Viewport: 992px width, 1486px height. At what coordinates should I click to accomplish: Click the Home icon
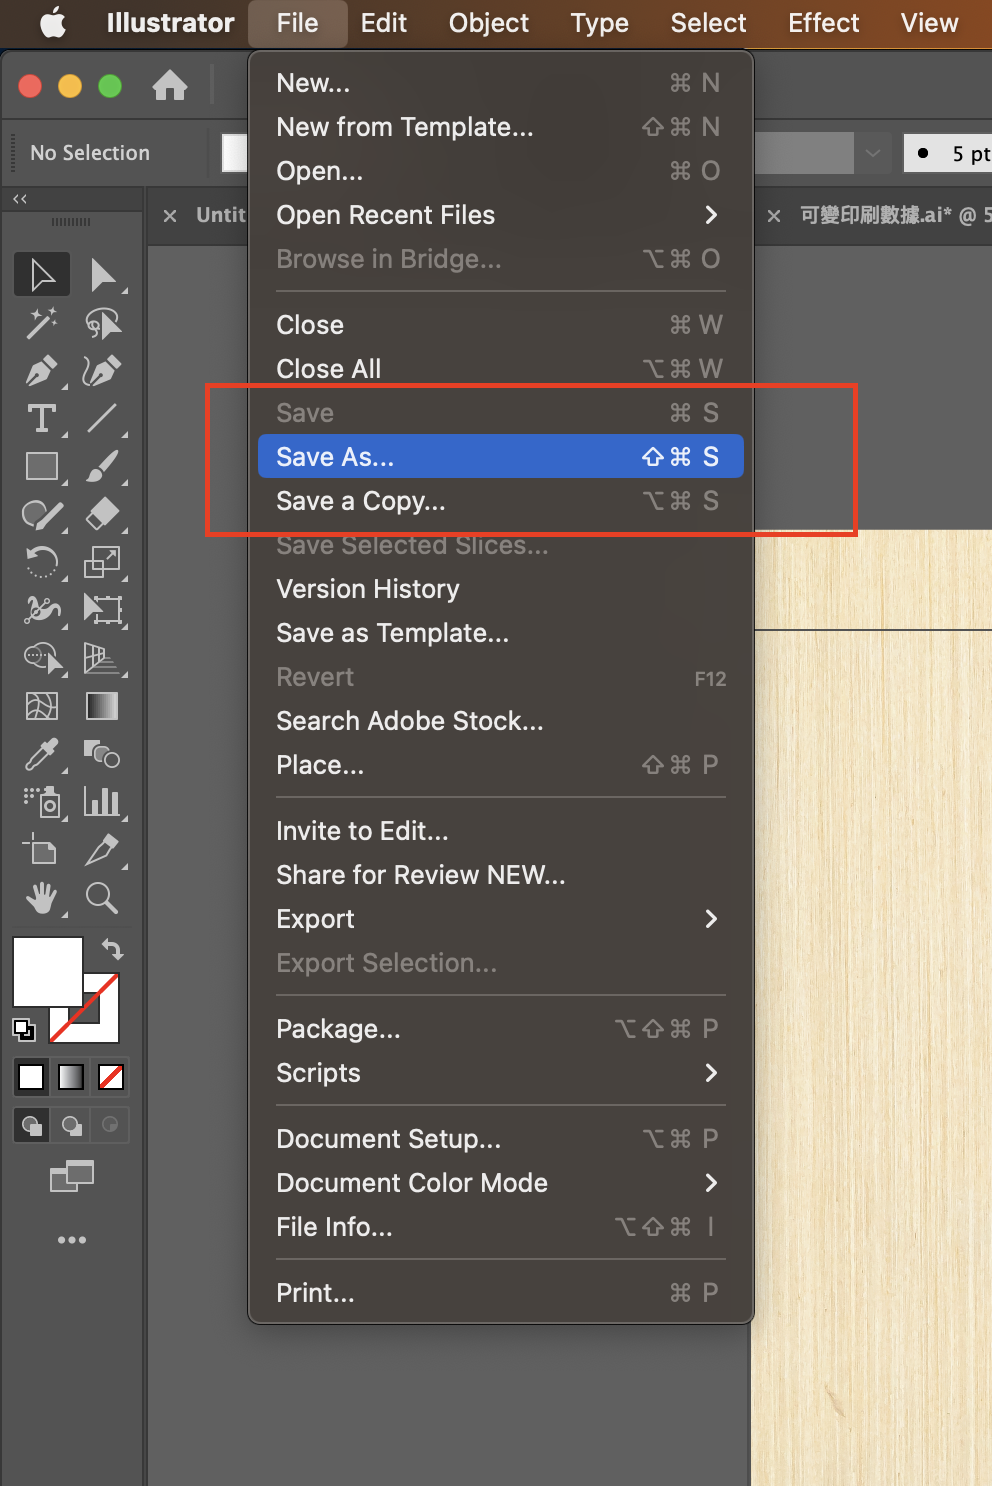[x=170, y=86]
